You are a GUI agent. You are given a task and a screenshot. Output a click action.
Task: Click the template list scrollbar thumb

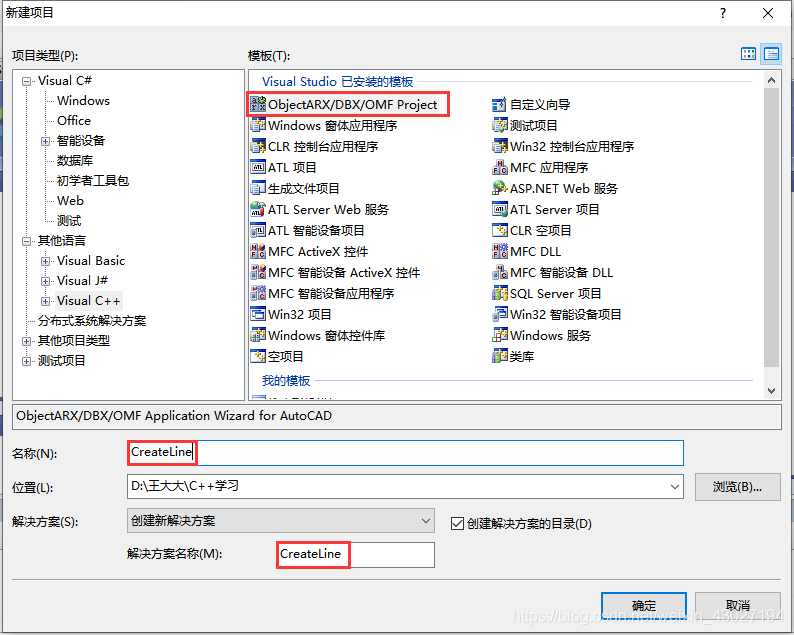tap(771, 227)
